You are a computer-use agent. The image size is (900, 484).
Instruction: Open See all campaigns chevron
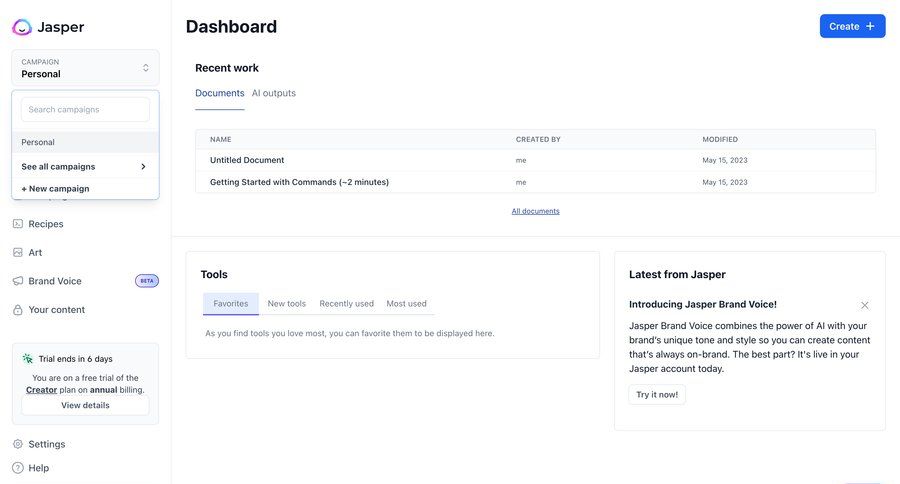click(143, 167)
